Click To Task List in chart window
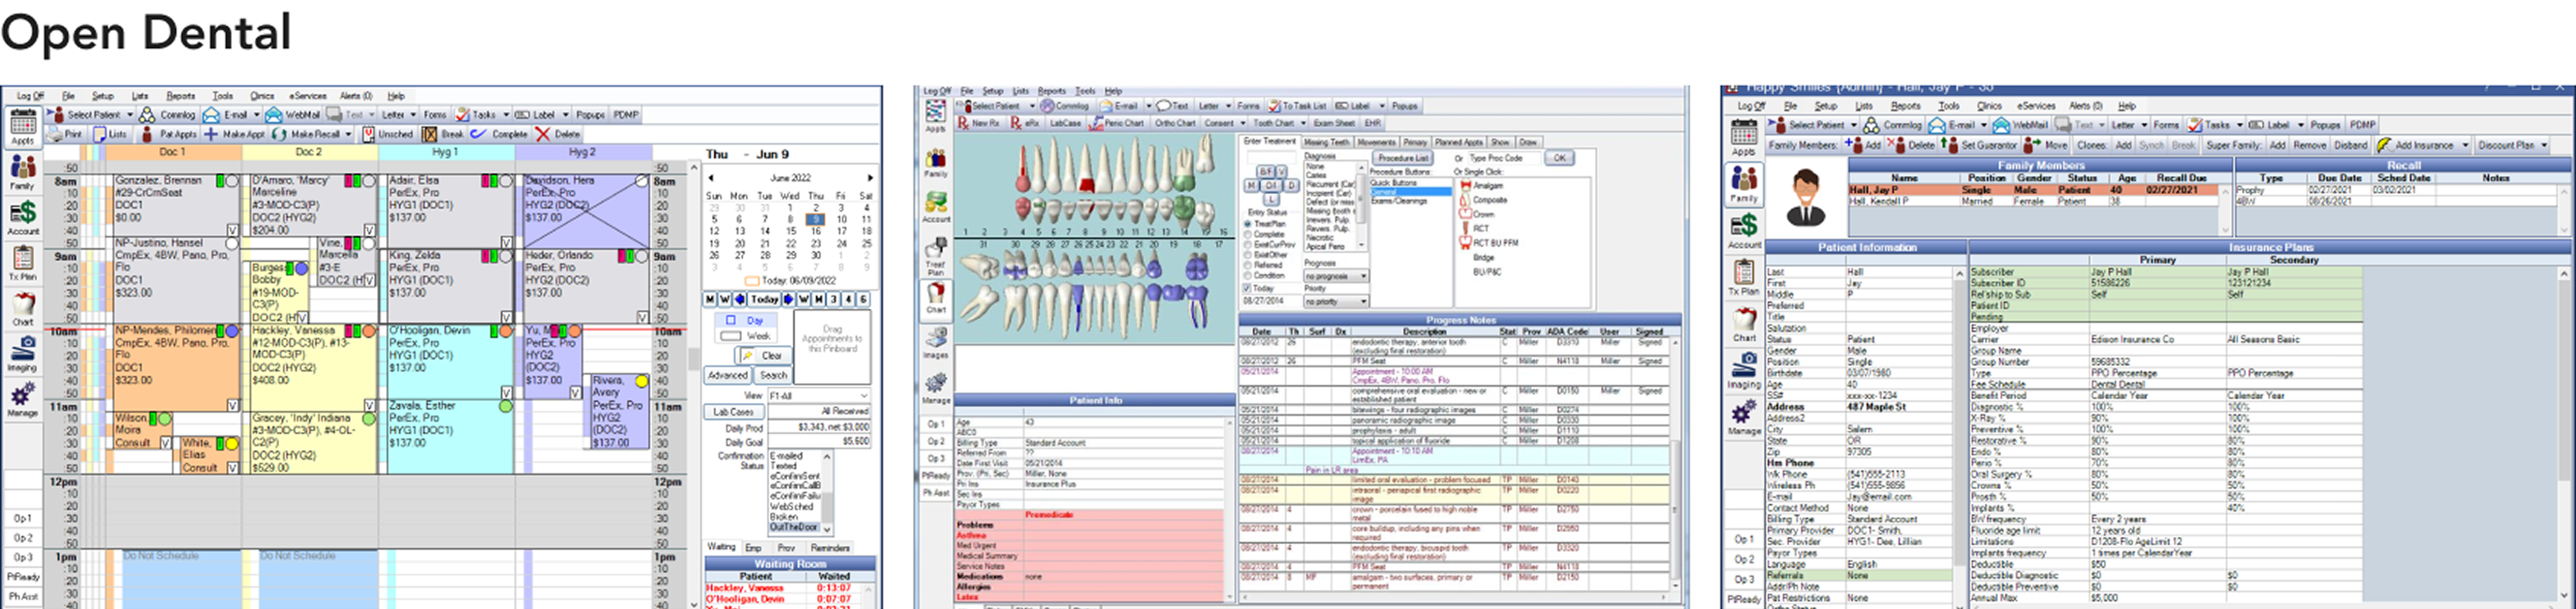The image size is (2576, 609). 1297,106
